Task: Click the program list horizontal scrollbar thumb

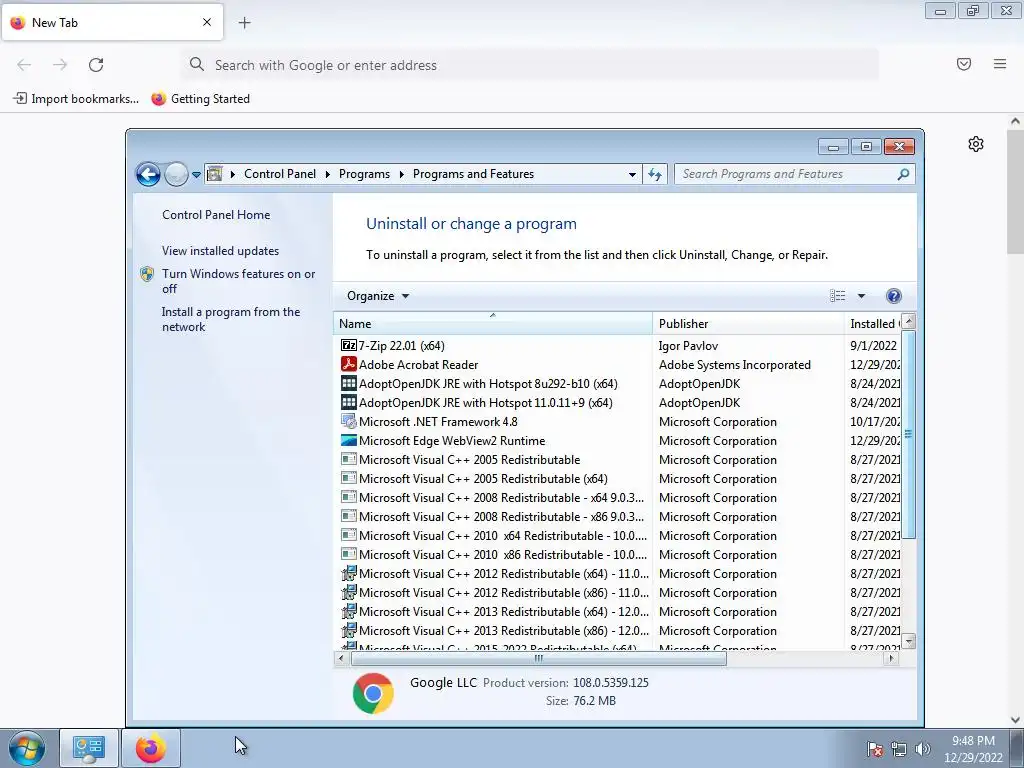Action: coord(539,658)
